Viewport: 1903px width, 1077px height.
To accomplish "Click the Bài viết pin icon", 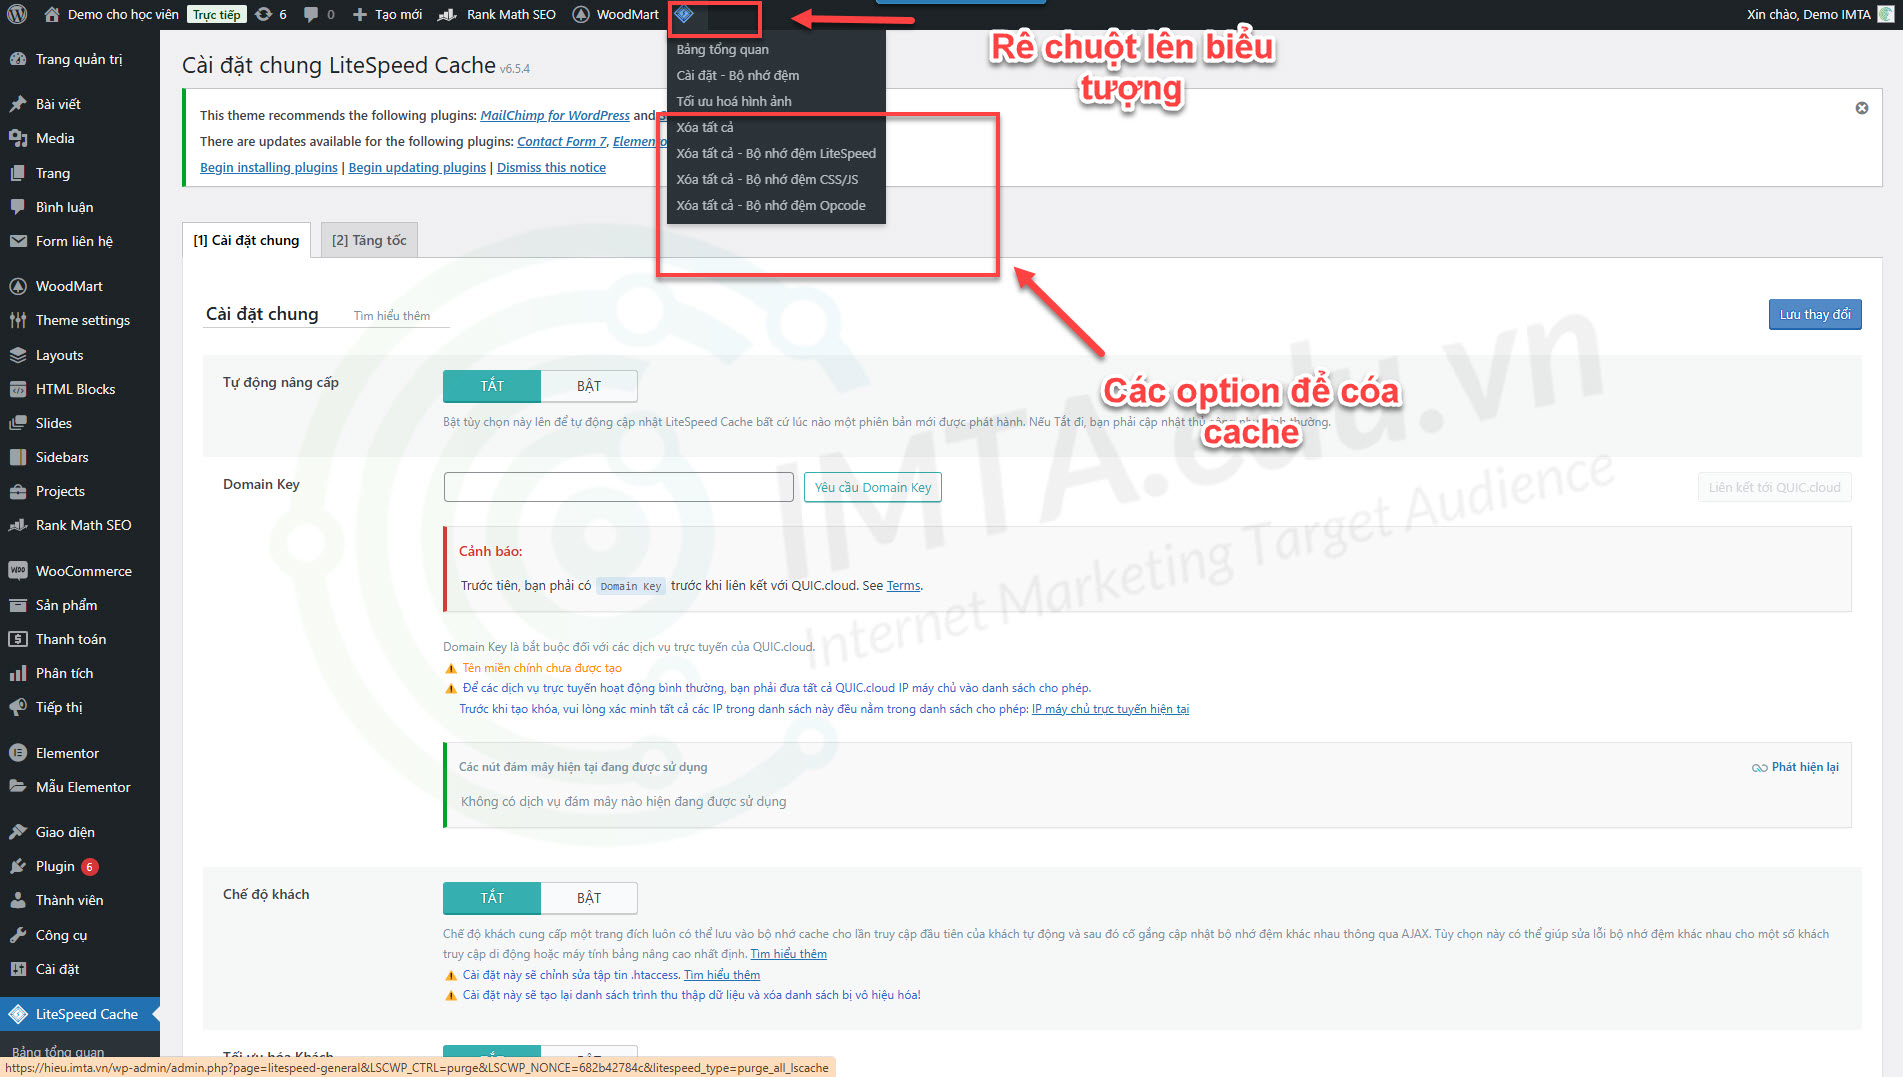I will [18, 104].
